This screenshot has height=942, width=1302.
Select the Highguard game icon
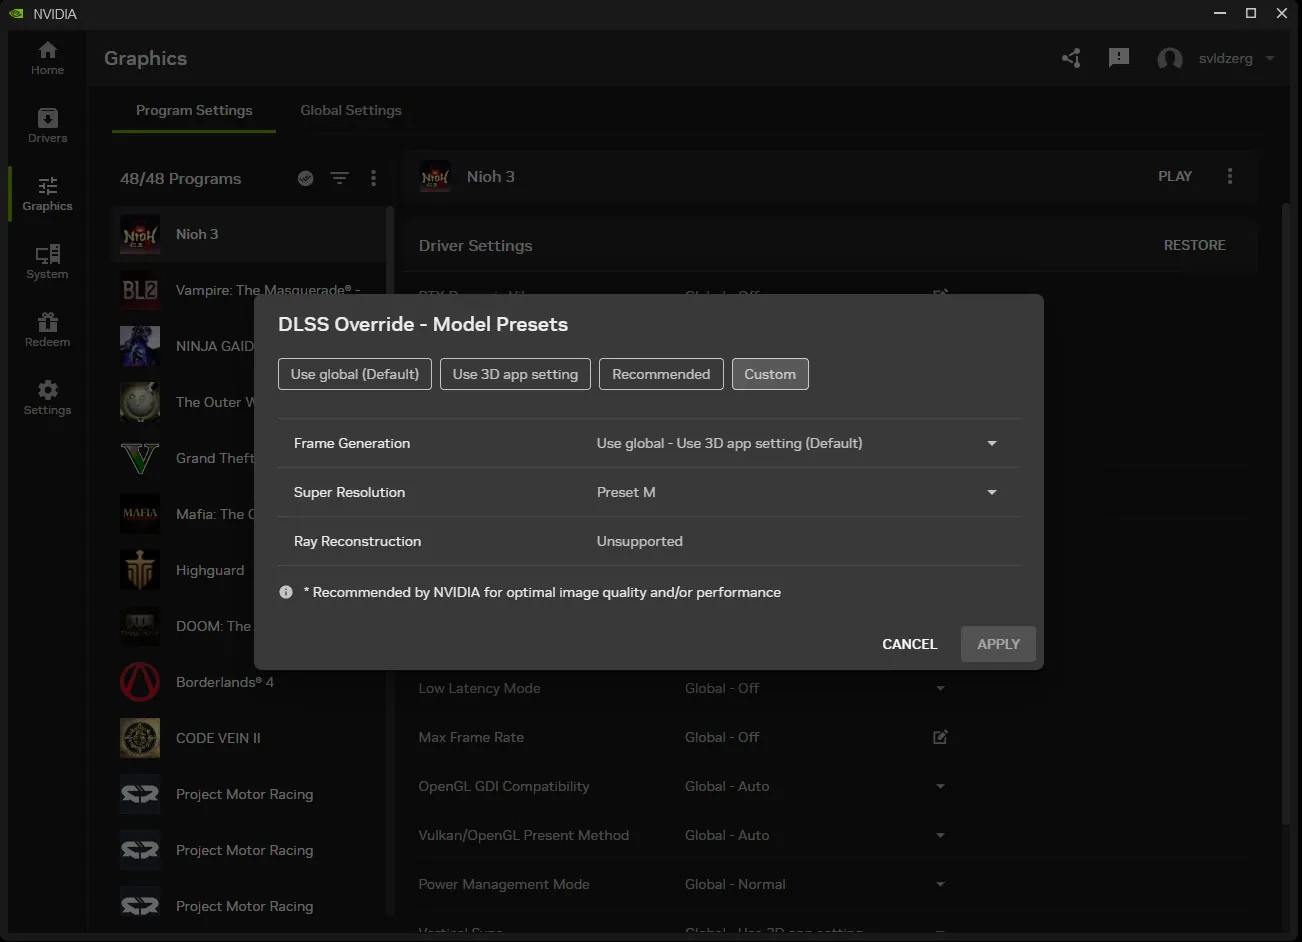140,570
